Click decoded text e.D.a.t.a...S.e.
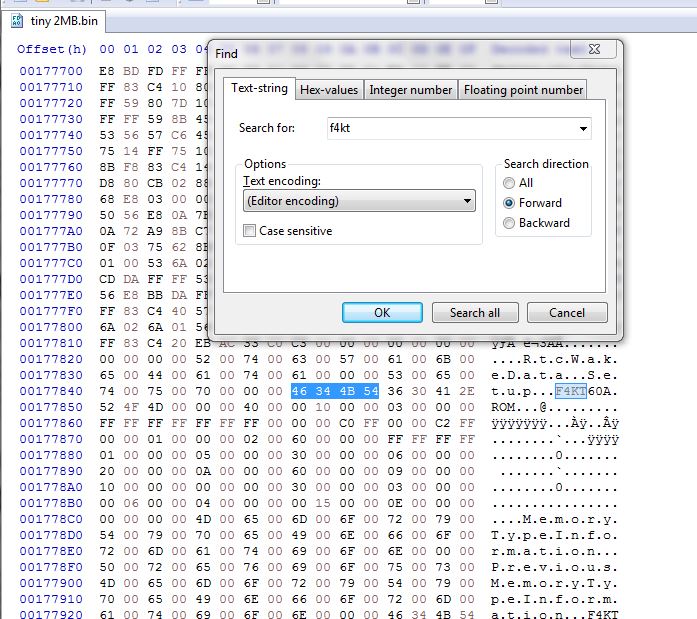The height and width of the screenshot is (619, 697). pos(554,375)
